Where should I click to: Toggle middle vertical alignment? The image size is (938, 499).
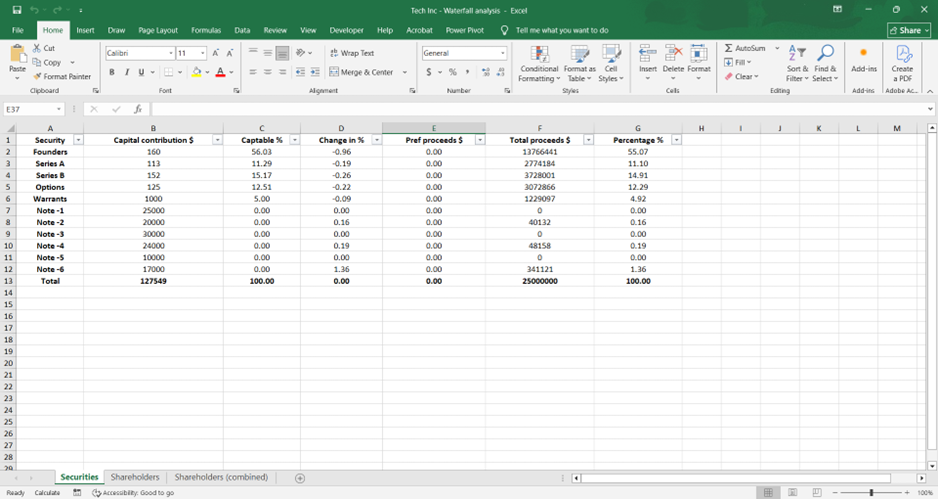tap(267, 53)
